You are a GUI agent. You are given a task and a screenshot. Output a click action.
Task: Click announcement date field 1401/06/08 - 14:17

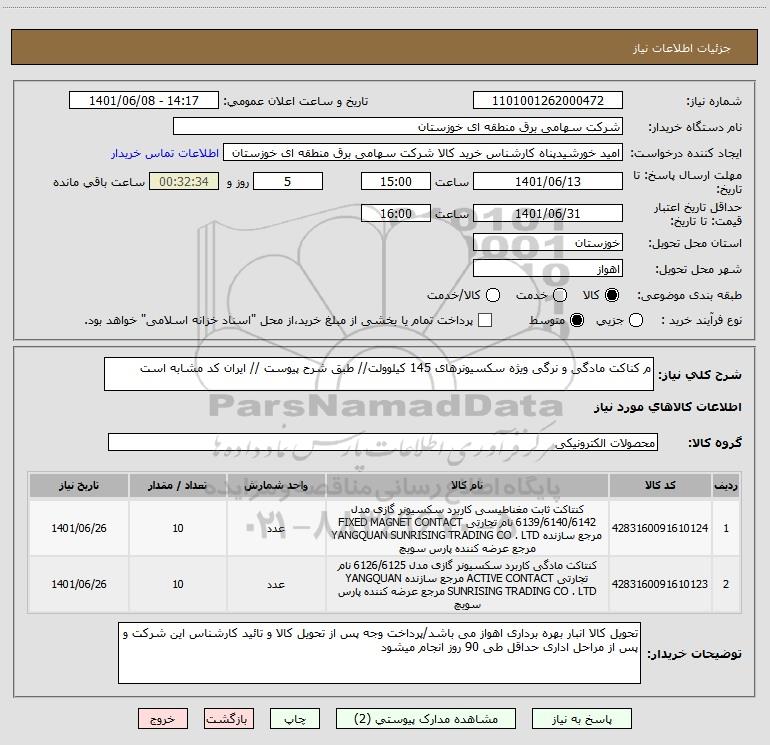click(x=144, y=101)
